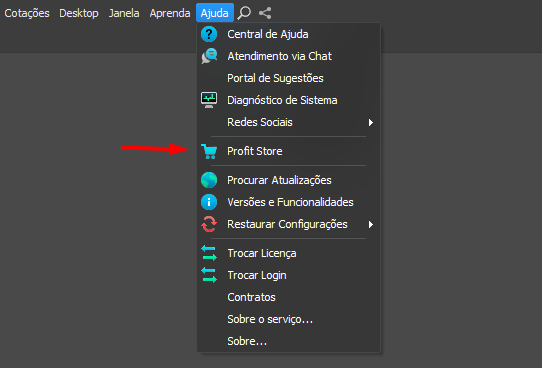
Task: Click the blue info icon for versions
Action: coord(209,202)
